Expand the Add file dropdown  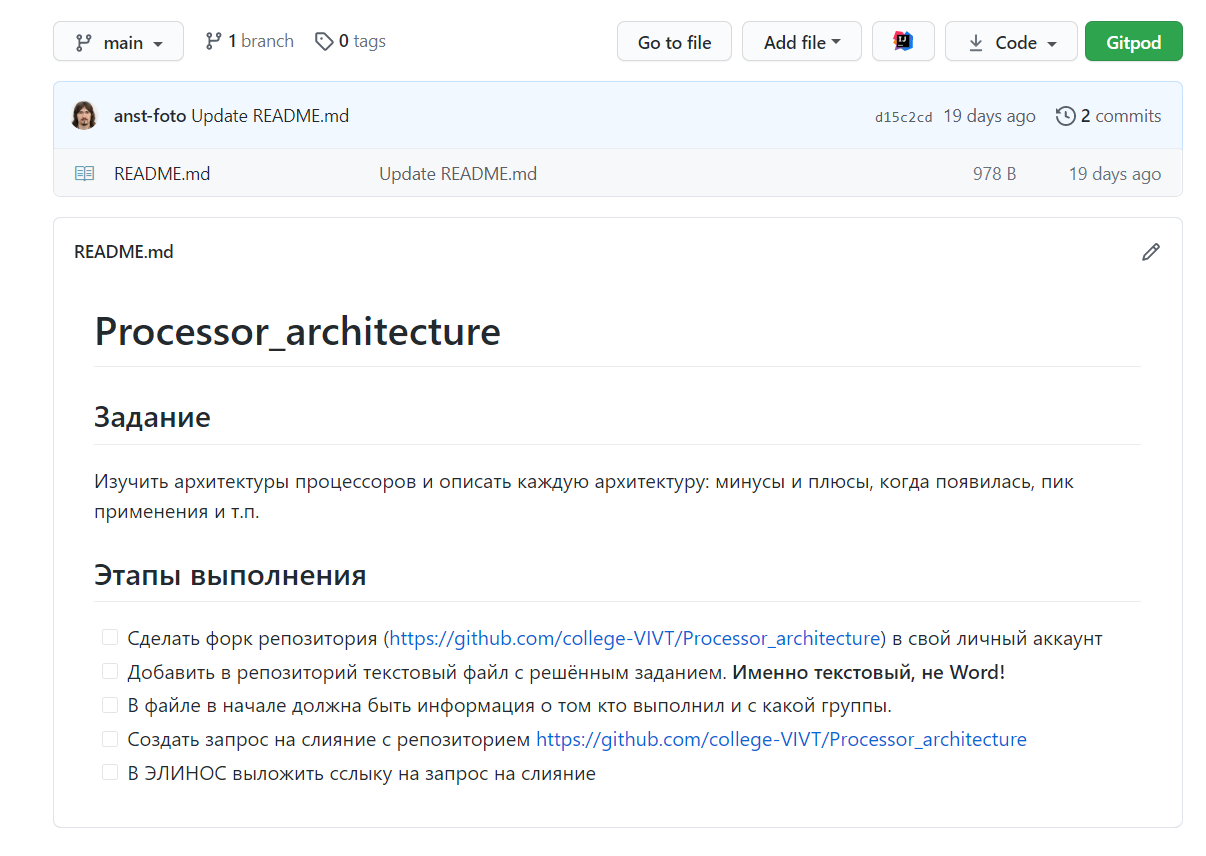tap(801, 41)
